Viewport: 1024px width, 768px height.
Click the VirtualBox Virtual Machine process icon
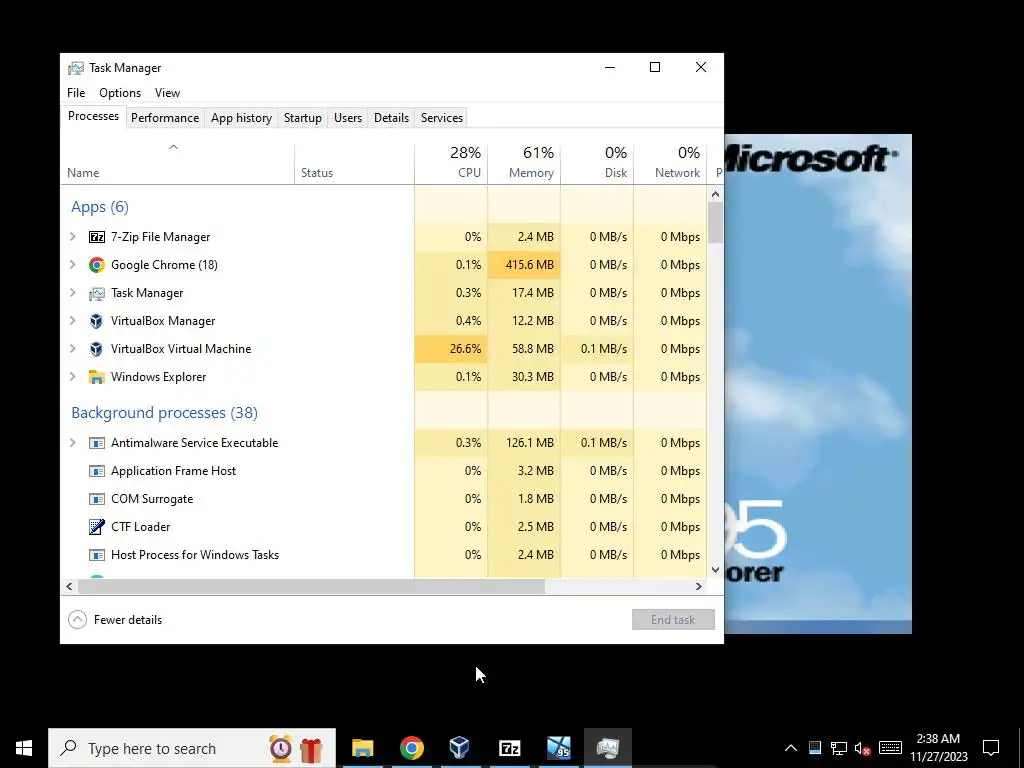[x=97, y=349]
